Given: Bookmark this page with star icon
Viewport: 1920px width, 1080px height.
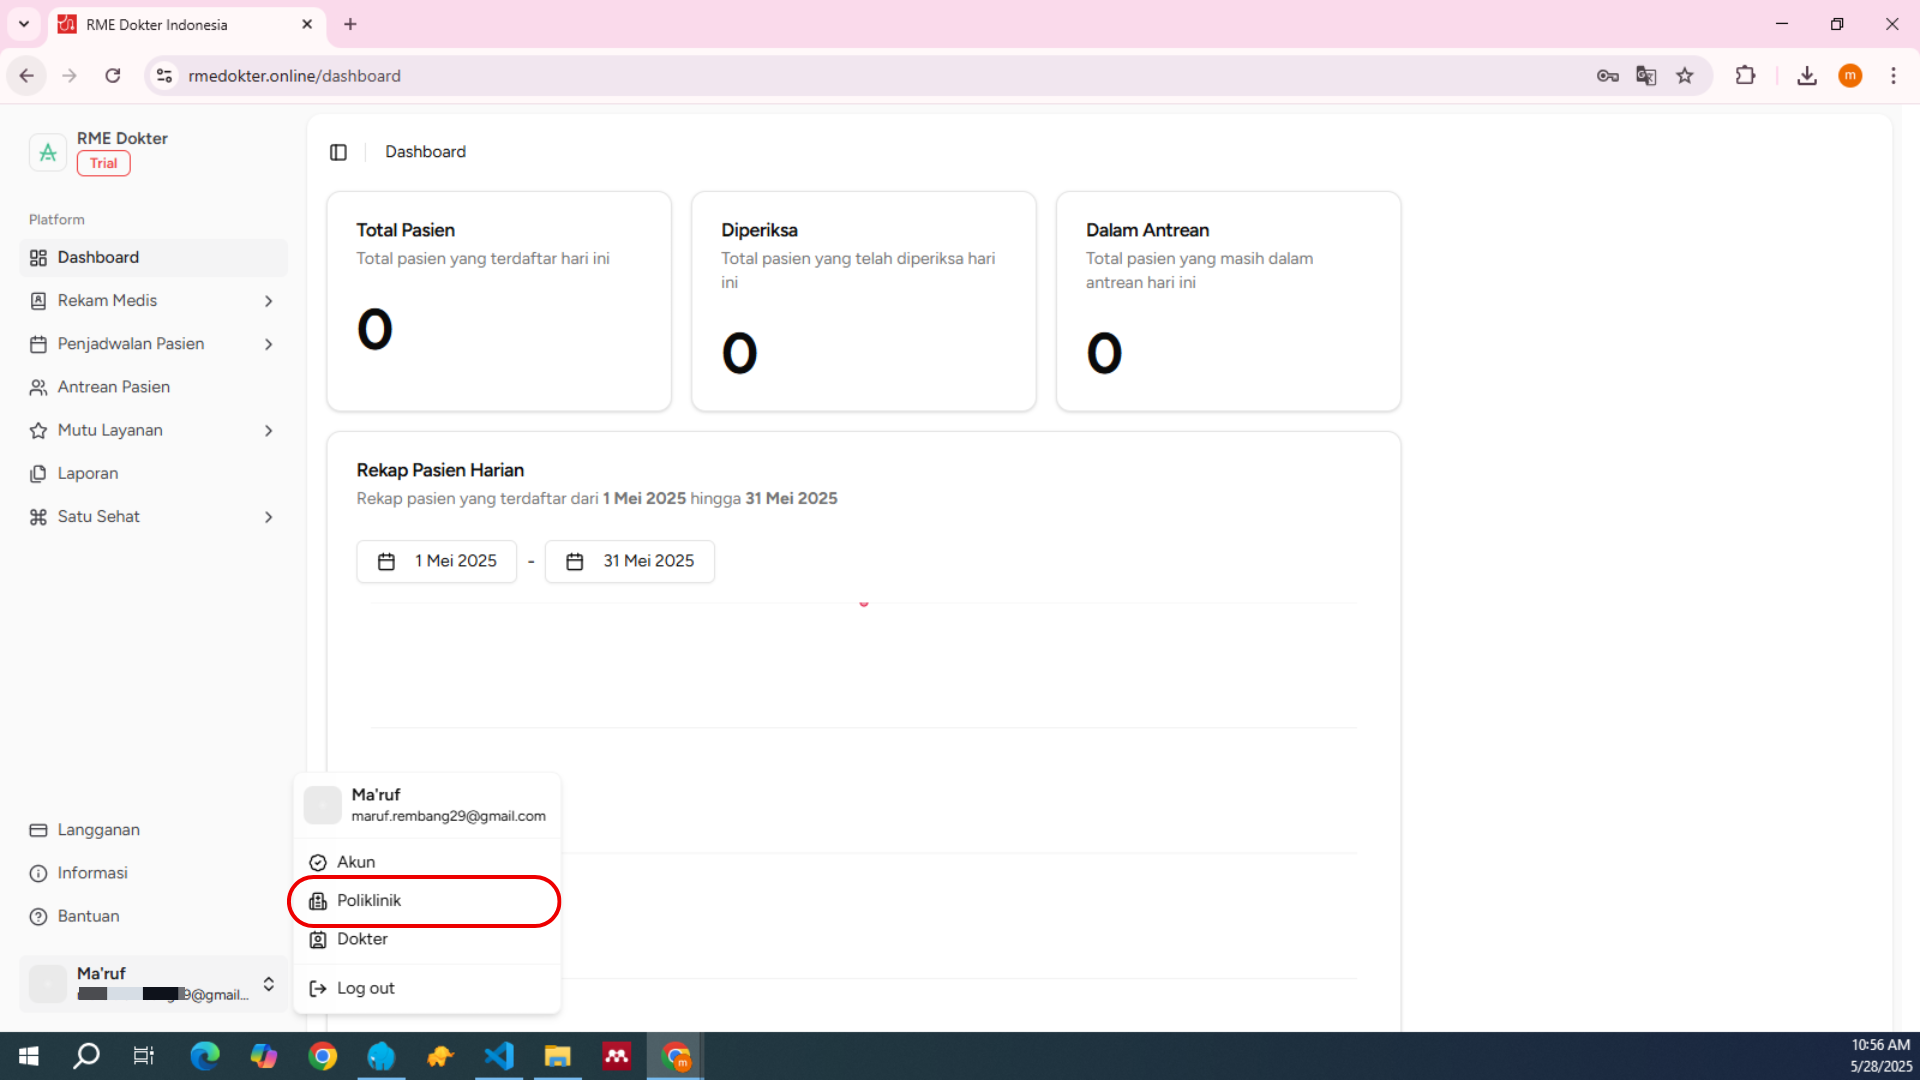Looking at the screenshot, I should (1685, 76).
